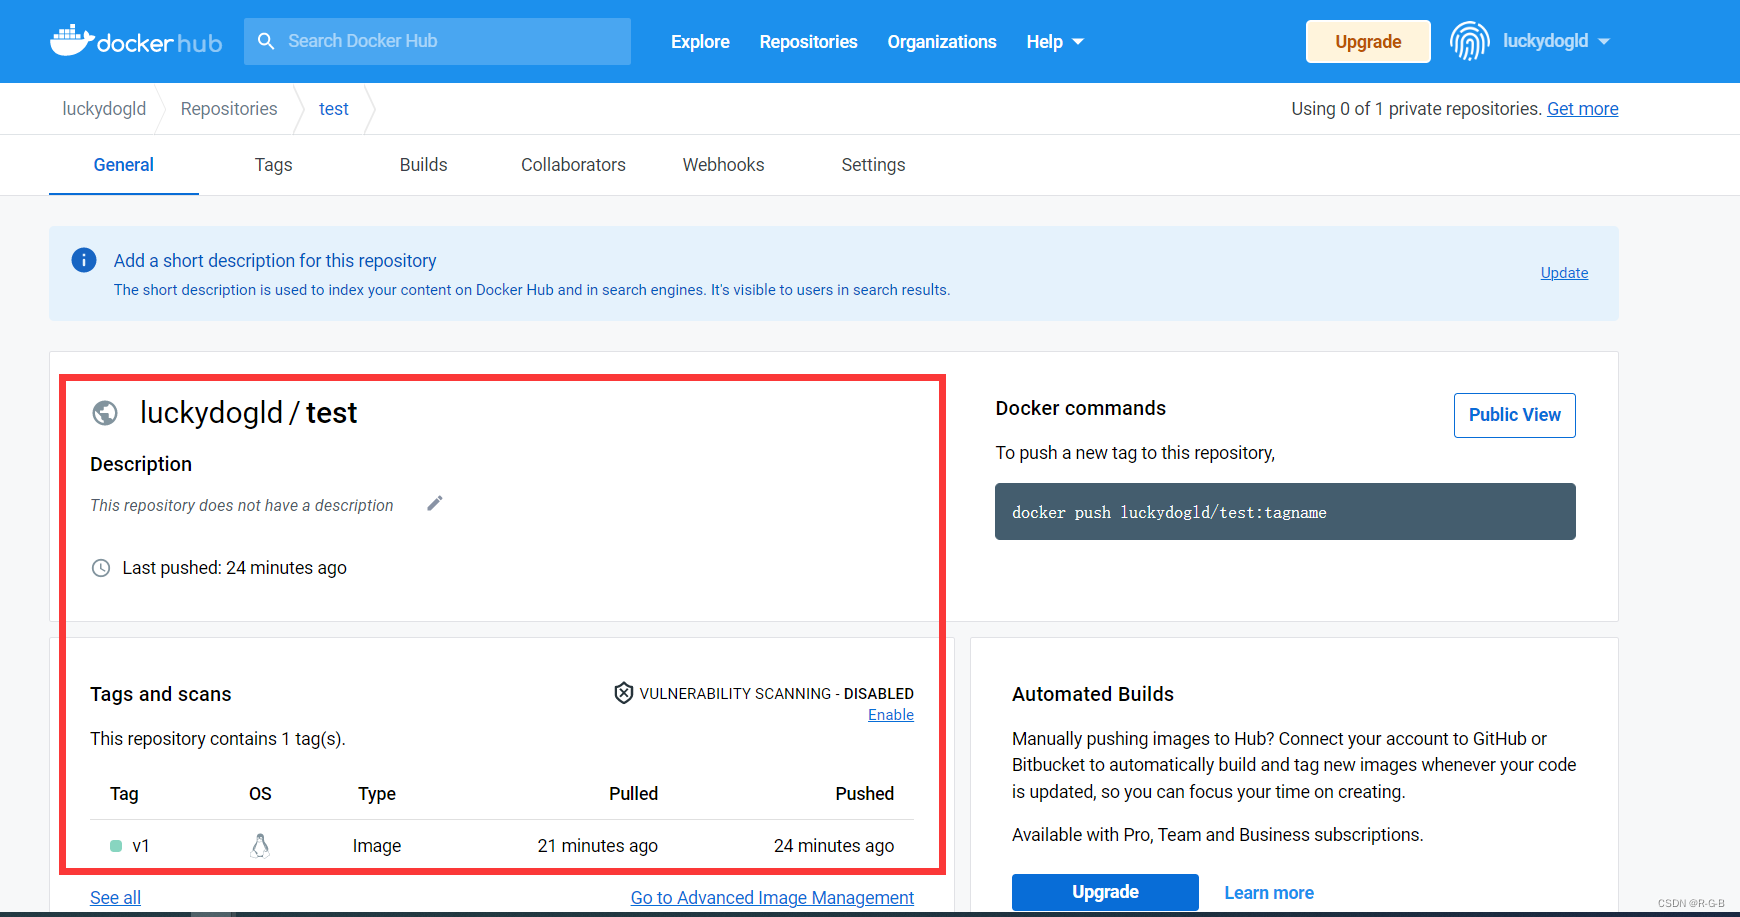Click the '21 minutes ago' pulled cell

(x=597, y=846)
